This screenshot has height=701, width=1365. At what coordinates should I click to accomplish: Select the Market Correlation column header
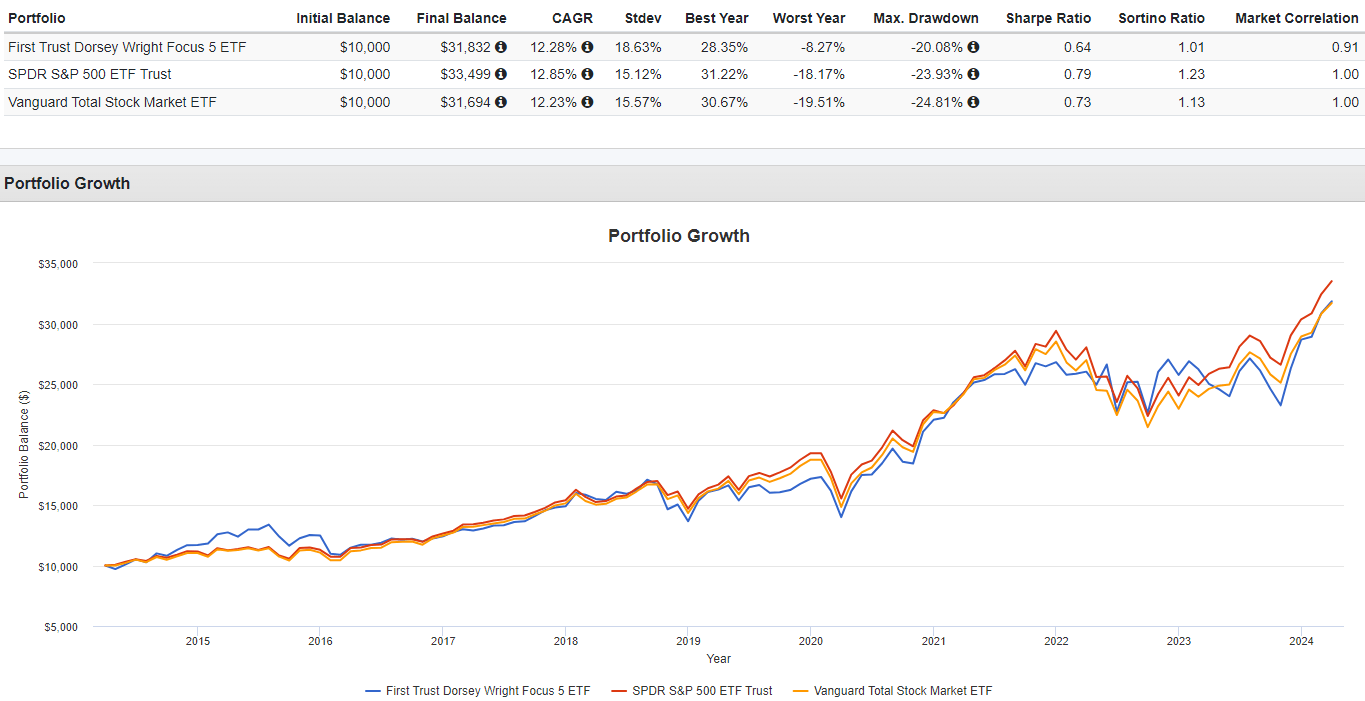[1296, 18]
